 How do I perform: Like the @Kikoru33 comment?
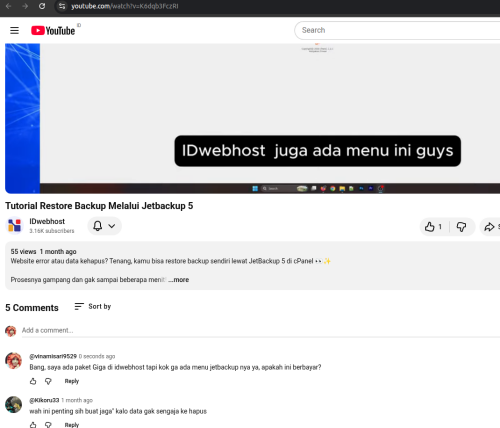33,425
